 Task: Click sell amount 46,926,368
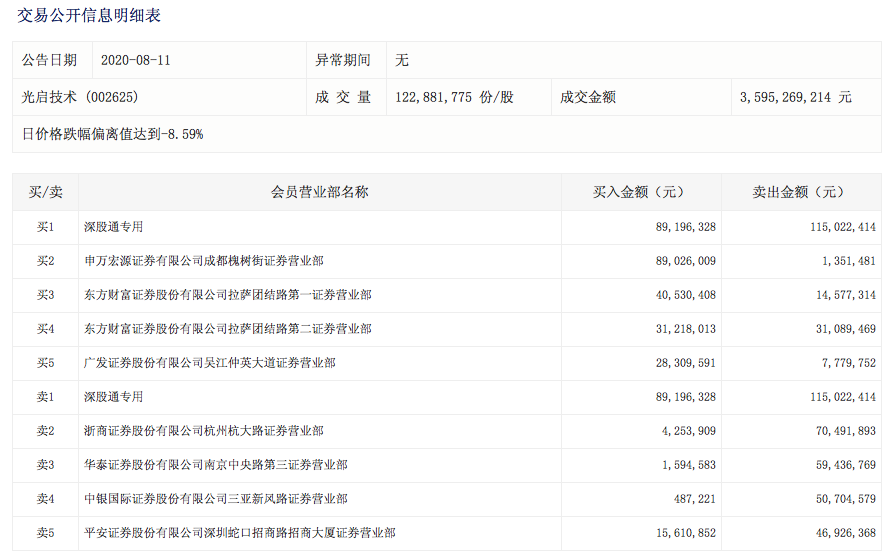tap(846, 533)
